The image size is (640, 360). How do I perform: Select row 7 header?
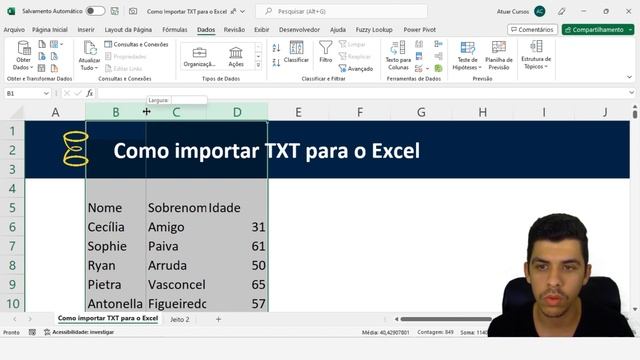coord(12,246)
